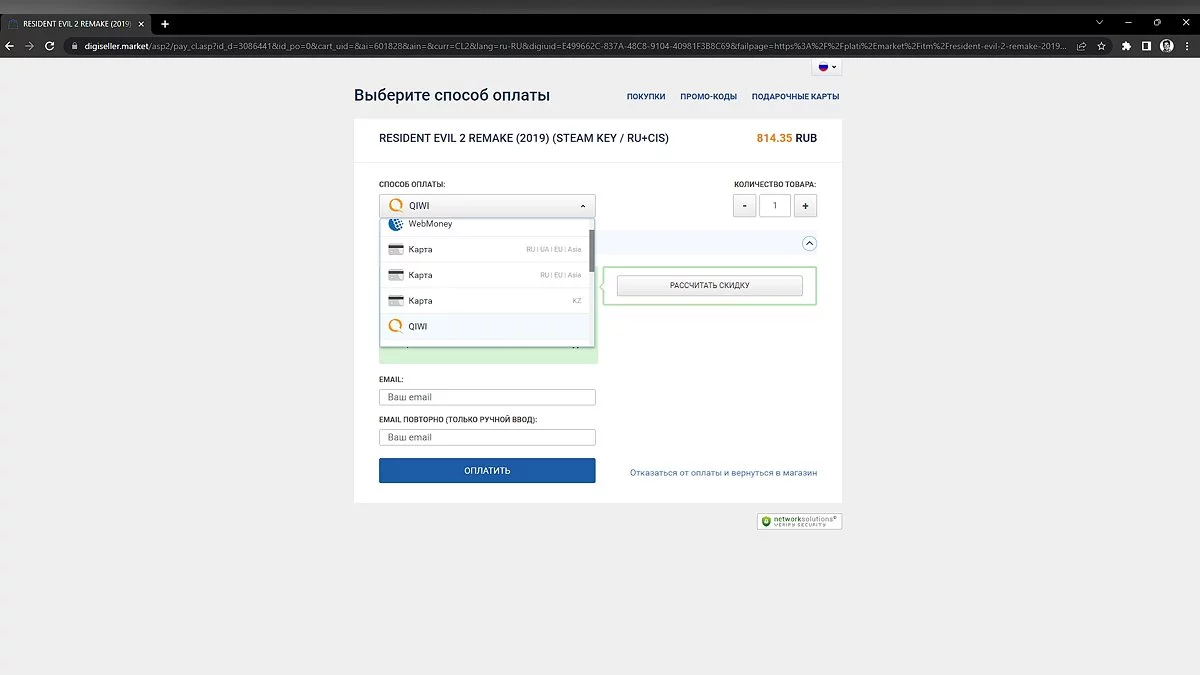The height and width of the screenshot is (675, 1200).
Task: Reload the page with refresh icon
Action: pos(50,46)
